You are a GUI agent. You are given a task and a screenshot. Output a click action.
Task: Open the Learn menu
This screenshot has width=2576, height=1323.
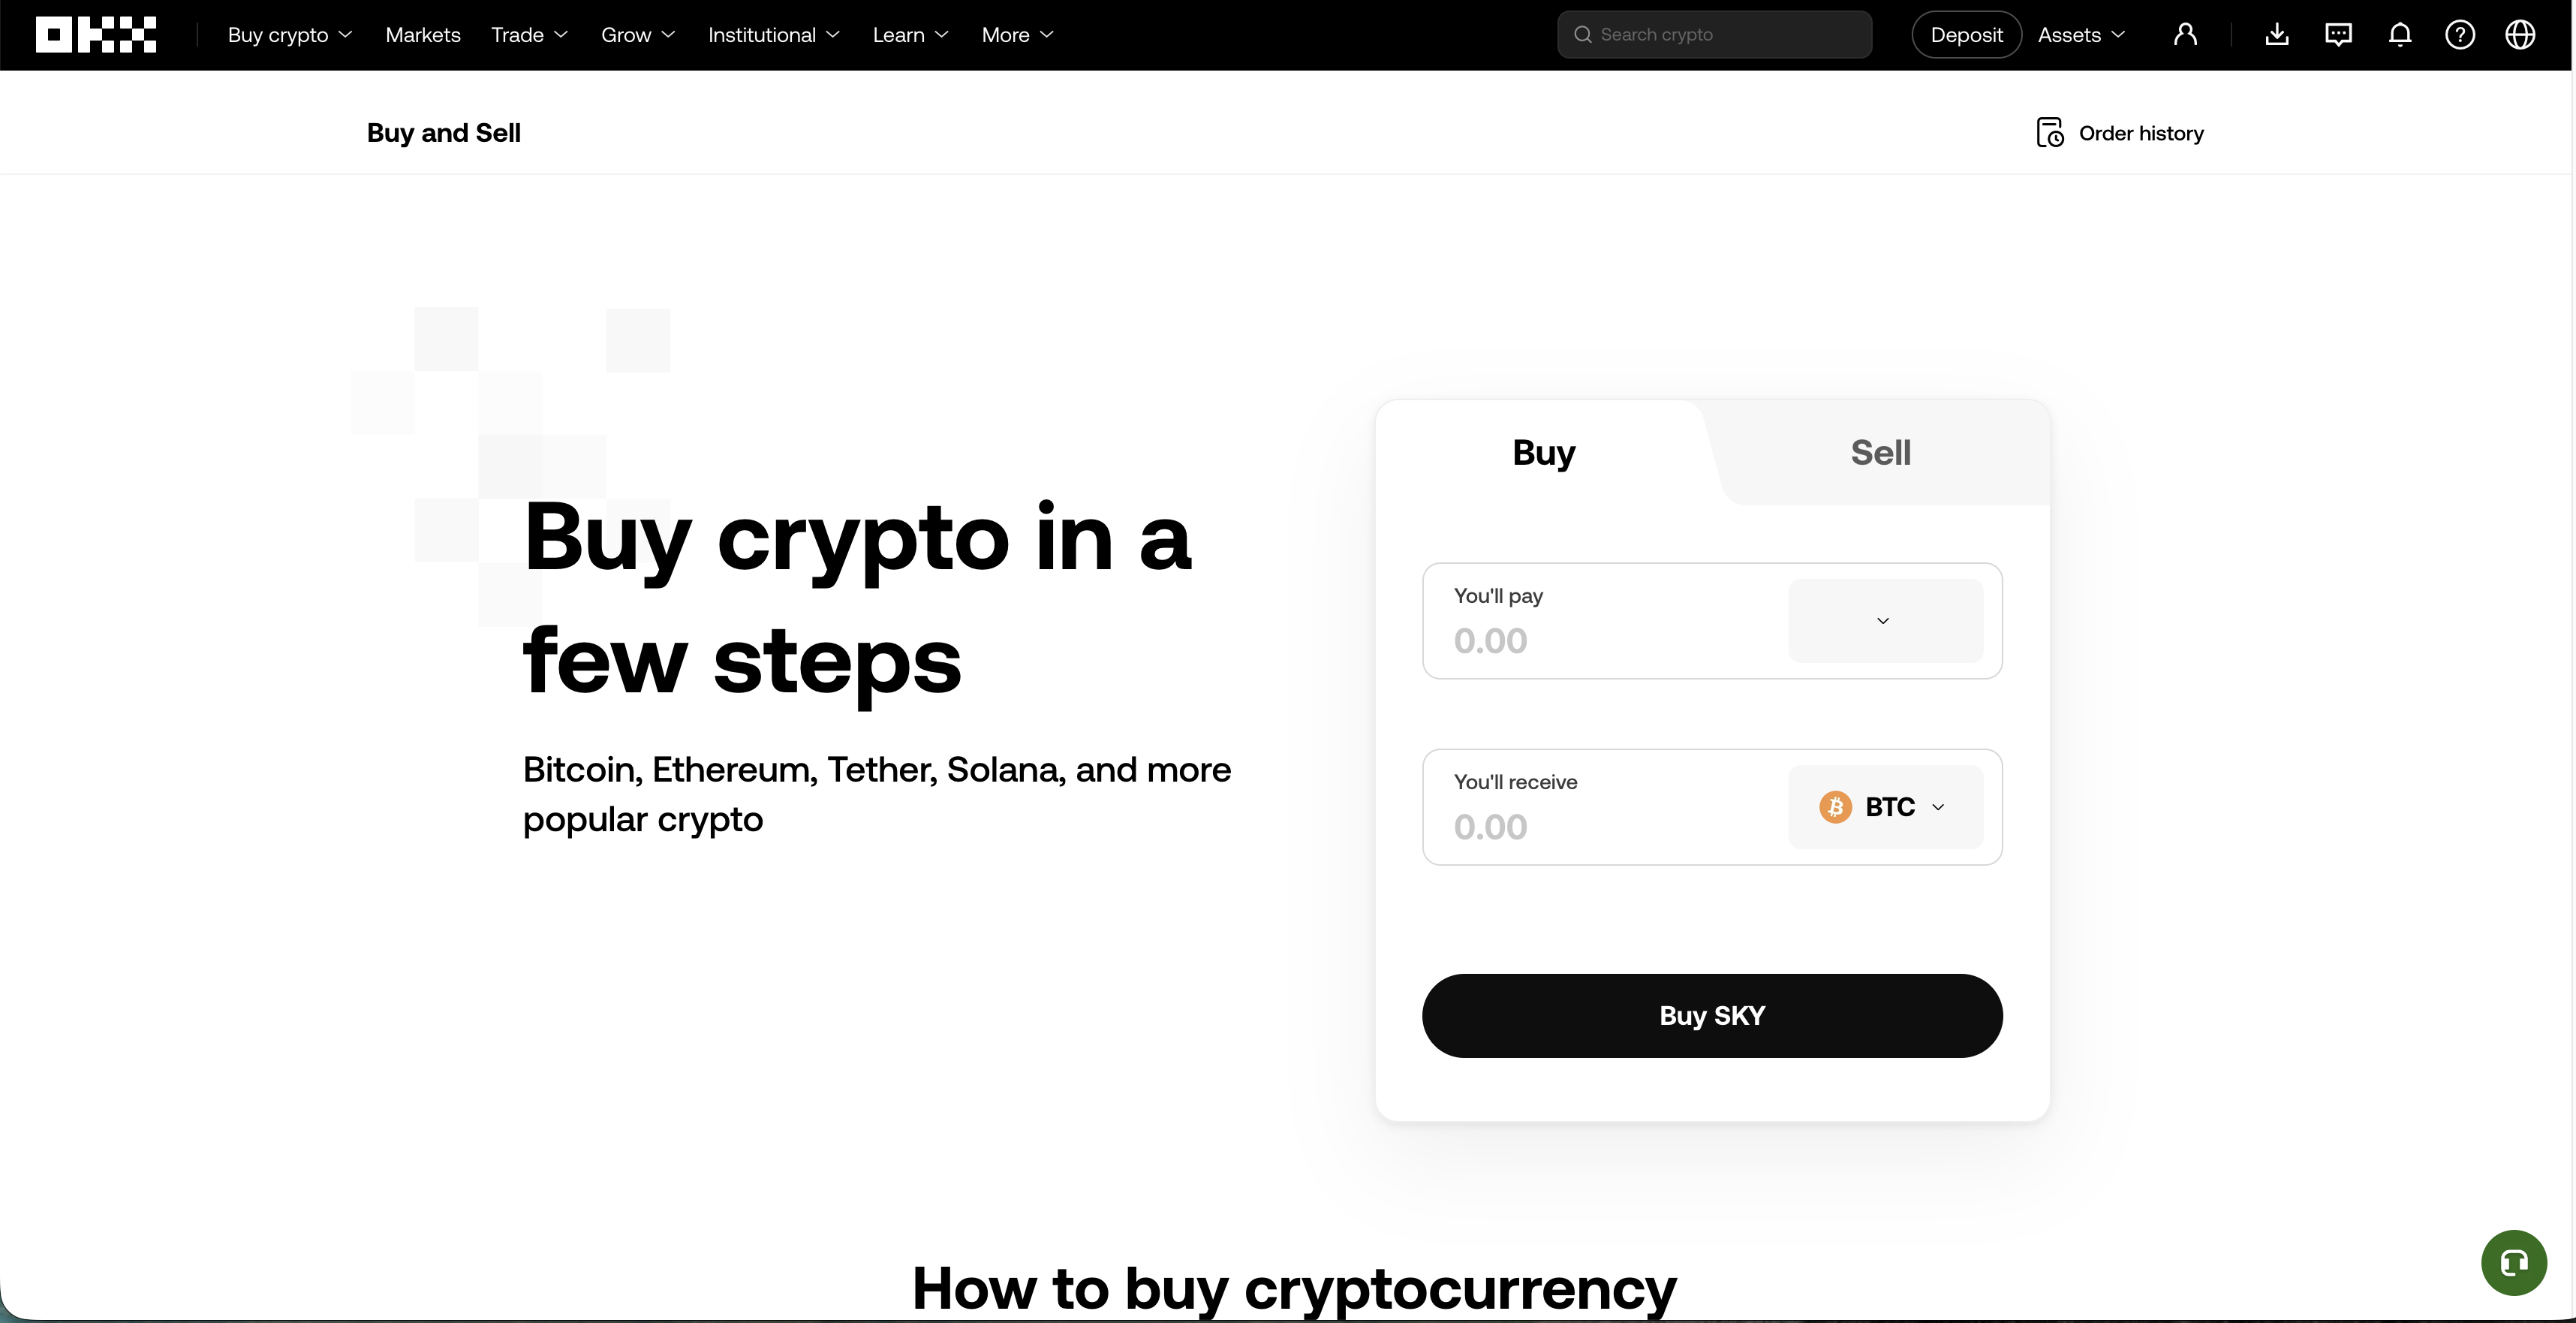tap(909, 34)
